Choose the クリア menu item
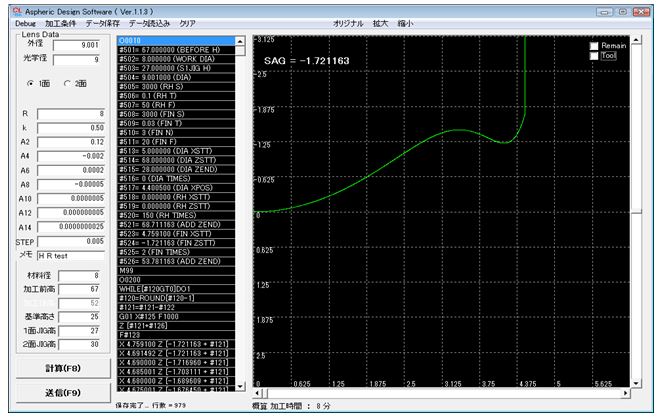 pos(187,23)
